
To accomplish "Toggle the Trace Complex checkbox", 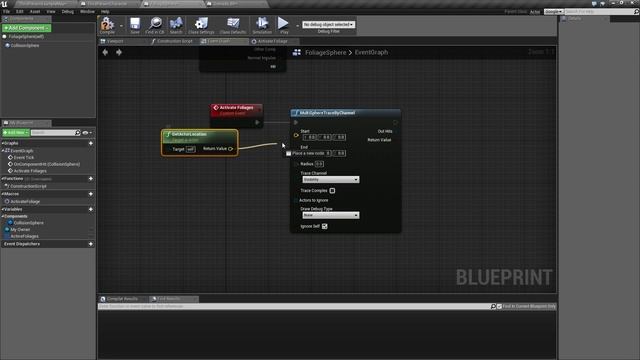I will pos(332,191).
